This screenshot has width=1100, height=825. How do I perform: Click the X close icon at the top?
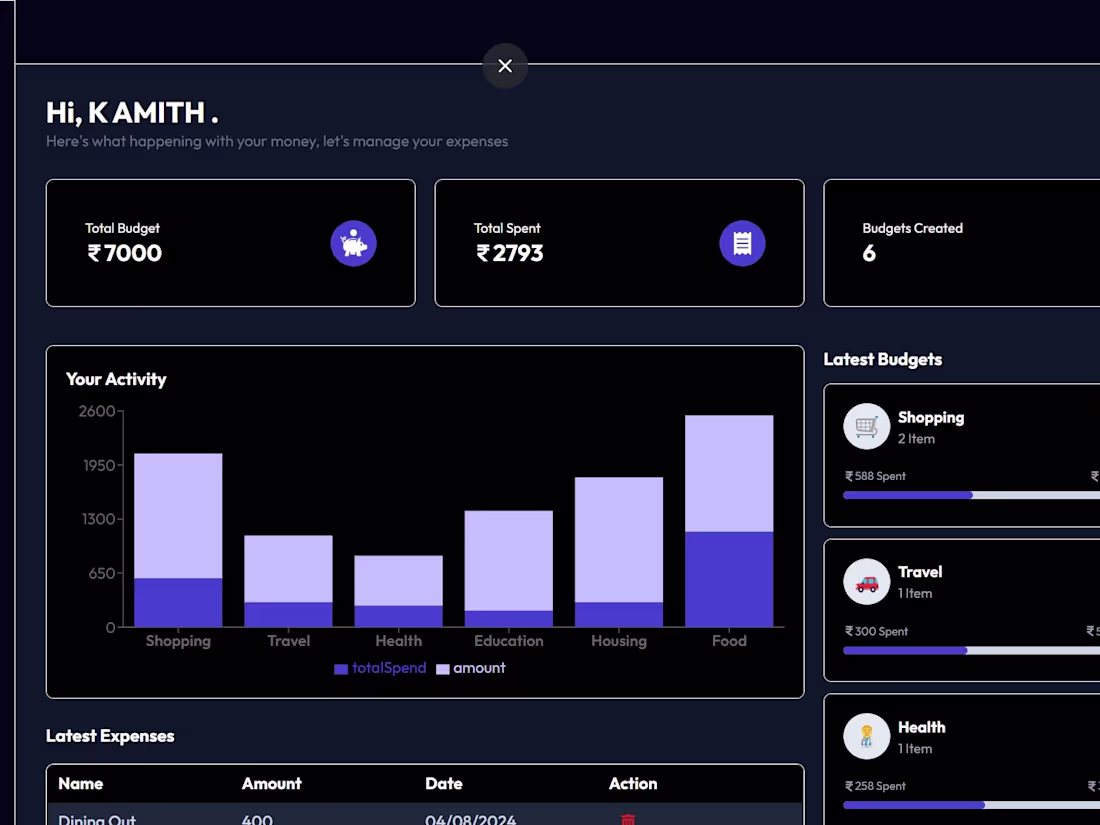pyautogui.click(x=505, y=66)
